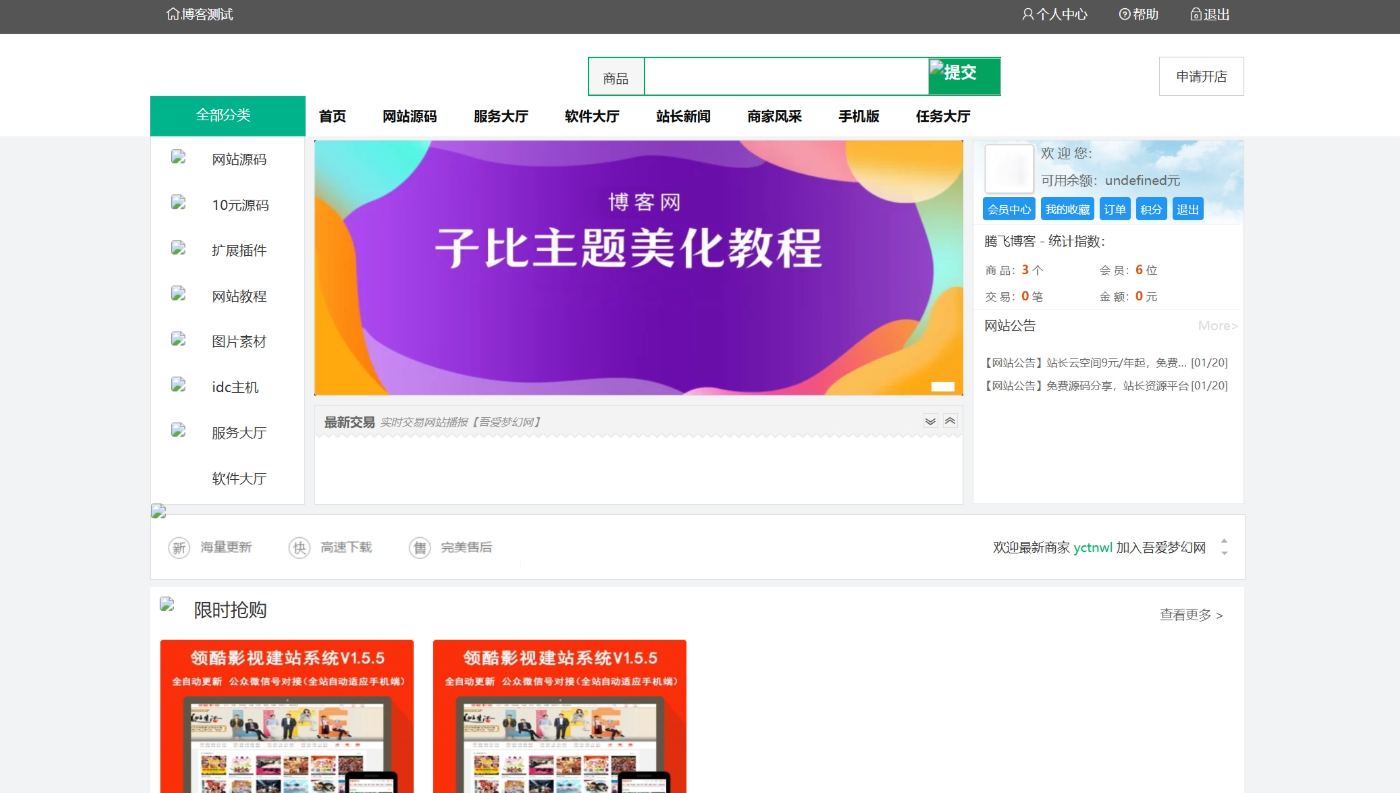Image resolution: width=1400 pixels, height=793 pixels.
Task: Select 扩展插件 in category sidebar
Action: coord(239,250)
